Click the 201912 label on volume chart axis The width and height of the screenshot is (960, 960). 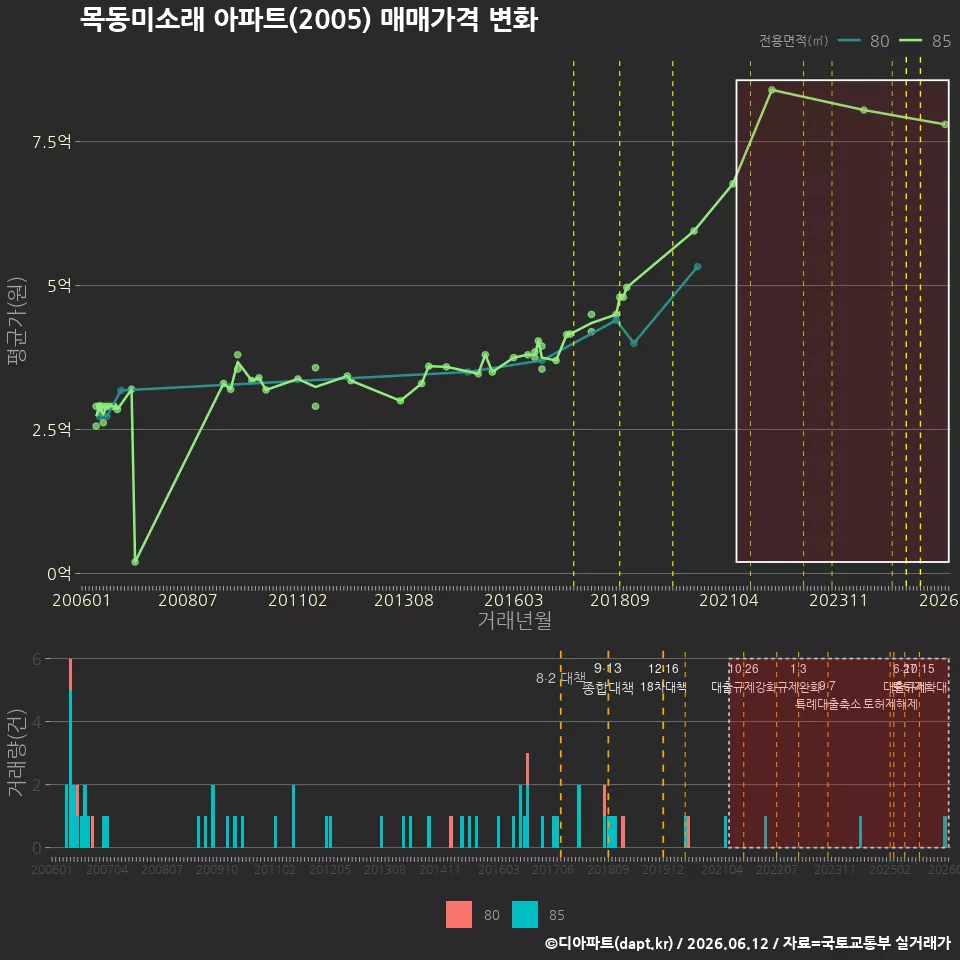(x=662, y=869)
